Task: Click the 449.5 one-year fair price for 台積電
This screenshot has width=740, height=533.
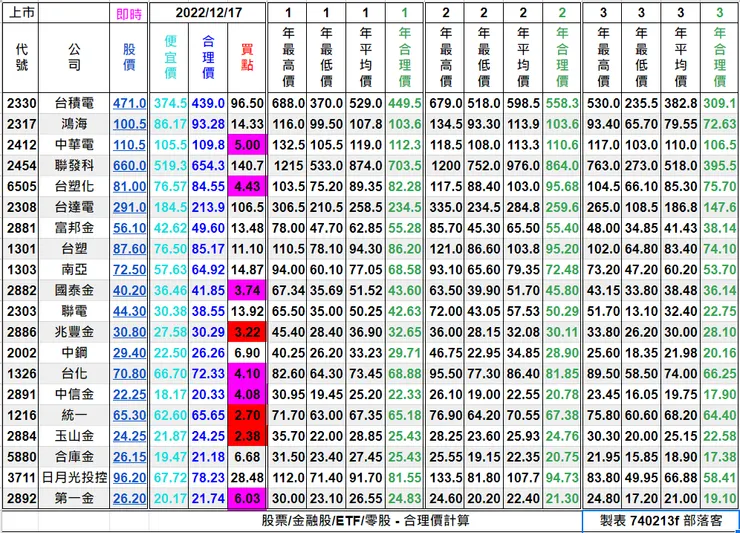Action: point(404,103)
